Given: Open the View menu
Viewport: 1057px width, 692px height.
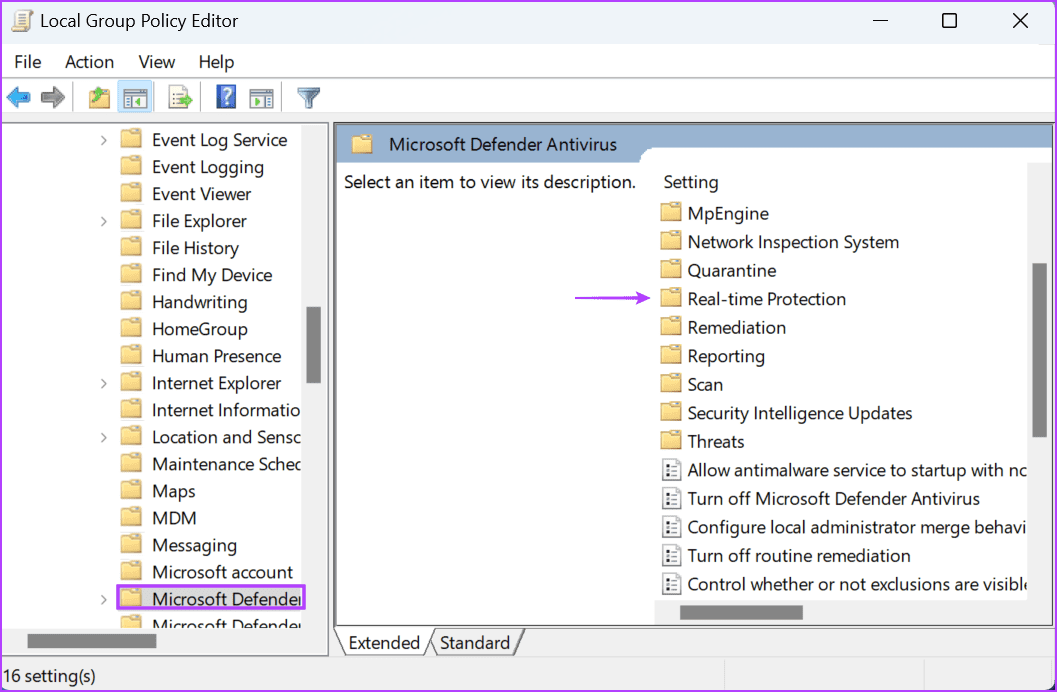Looking at the screenshot, I should [x=156, y=62].
